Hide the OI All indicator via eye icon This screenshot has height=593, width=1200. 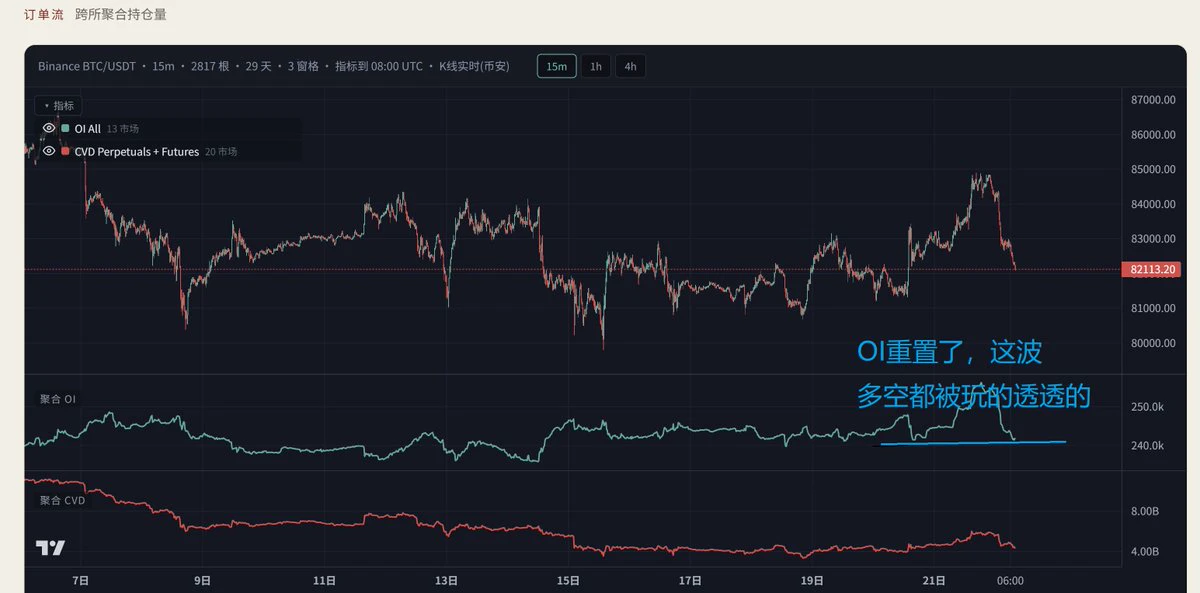coord(48,129)
